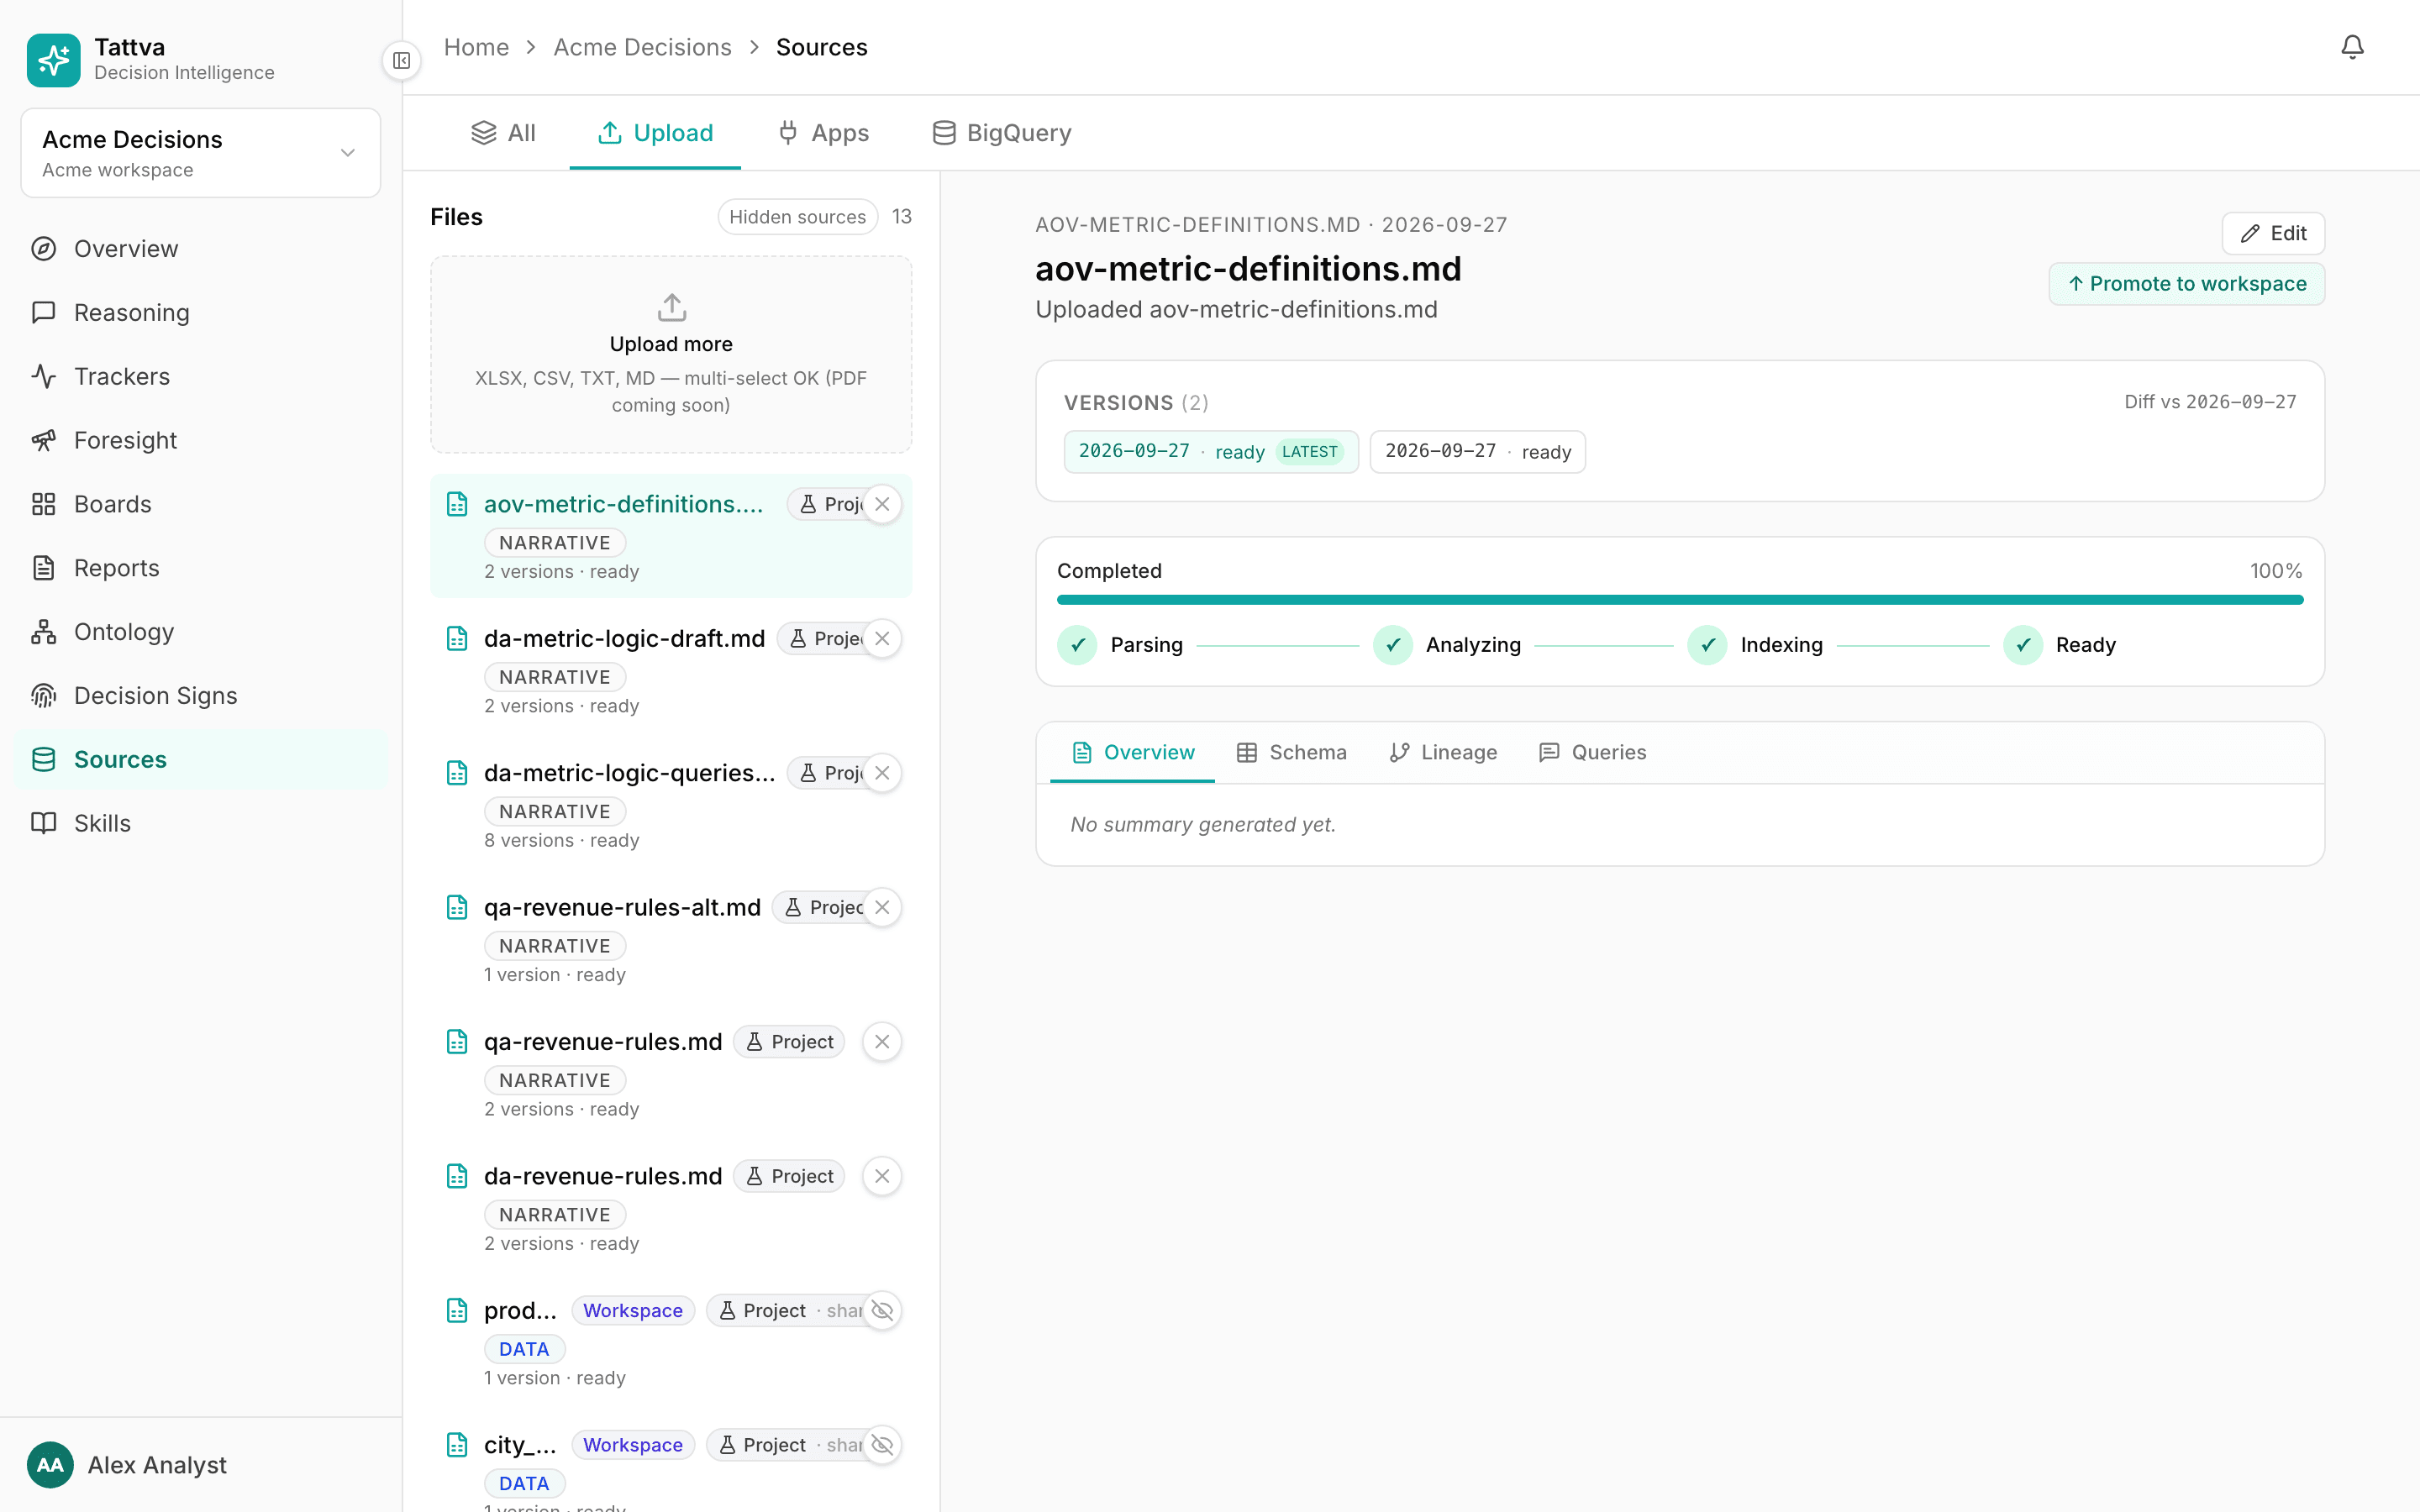Click the Edit button

pos(2272,233)
